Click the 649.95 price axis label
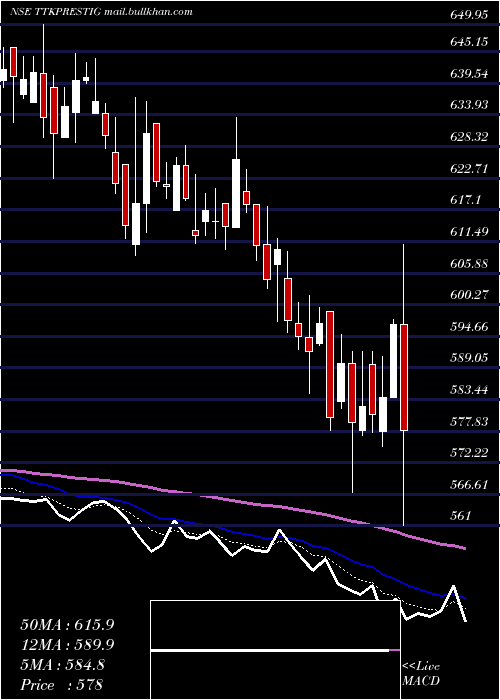 click(x=469, y=16)
